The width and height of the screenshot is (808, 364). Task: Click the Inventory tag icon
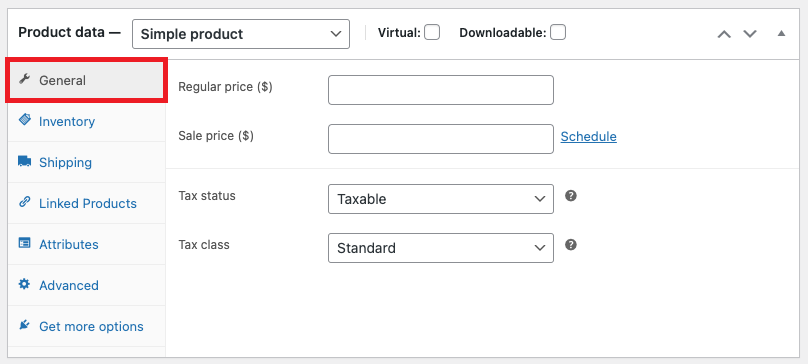[x=24, y=120]
